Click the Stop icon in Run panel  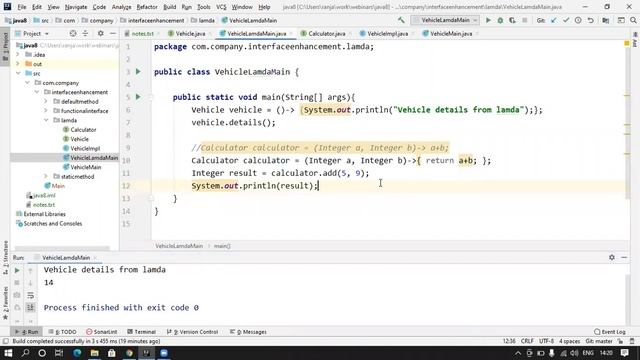[17, 282]
